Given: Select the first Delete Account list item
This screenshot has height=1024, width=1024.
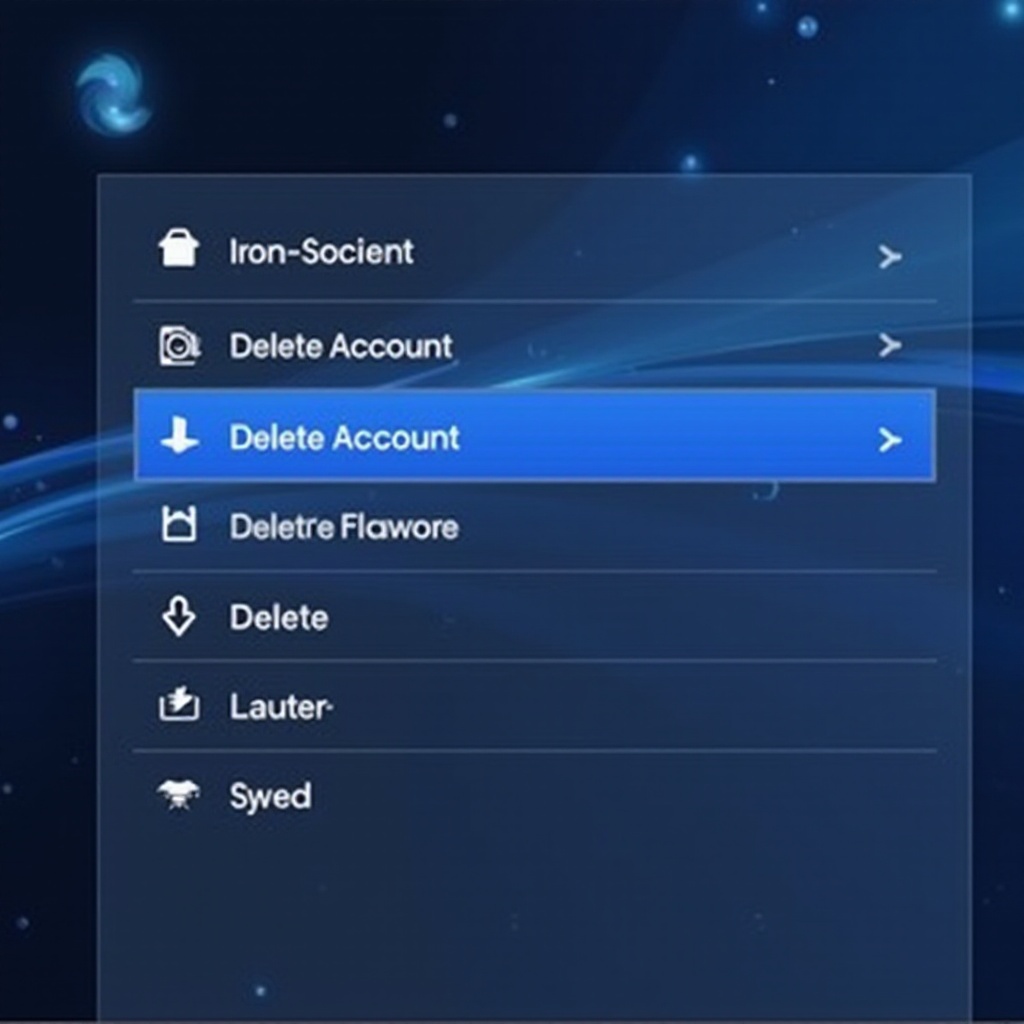Looking at the screenshot, I should pos(340,345).
